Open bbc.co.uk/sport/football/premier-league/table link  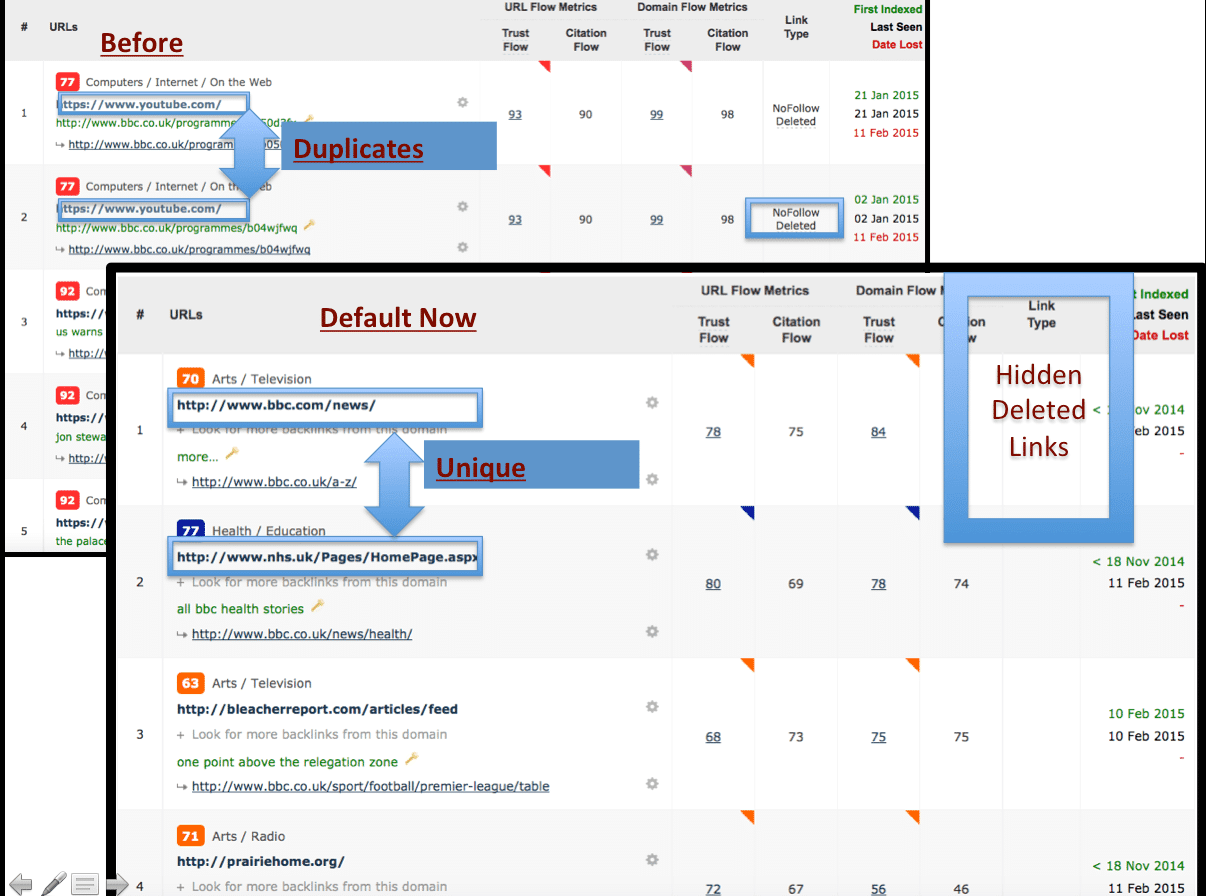(x=370, y=786)
